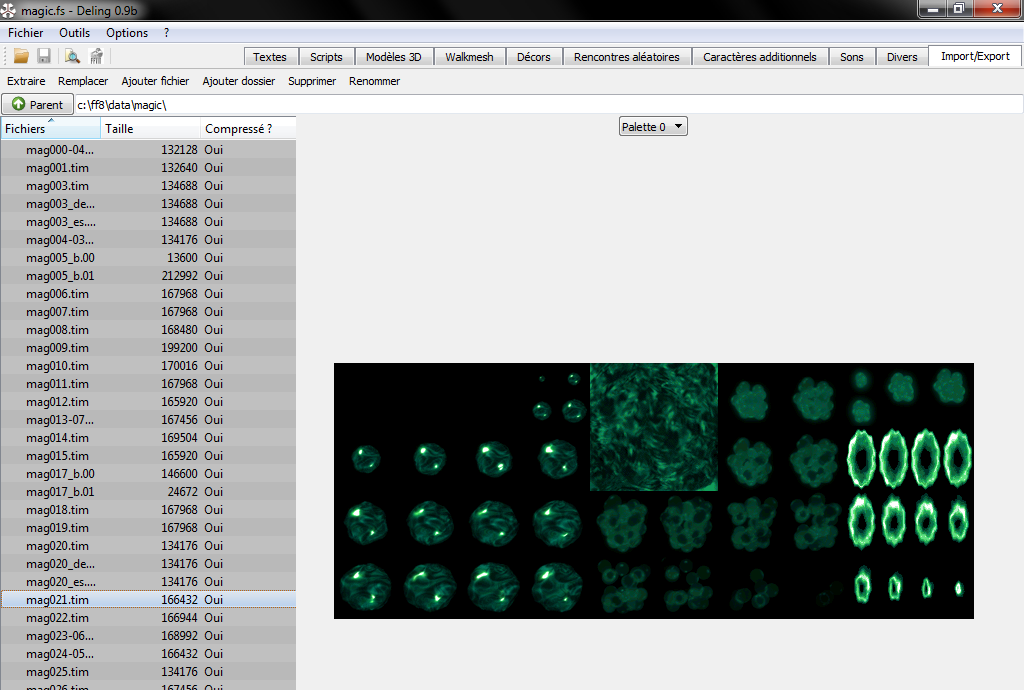Select file mag011.tim in the list
This screenshot has width=1024, height=690.
pos(148,384)
